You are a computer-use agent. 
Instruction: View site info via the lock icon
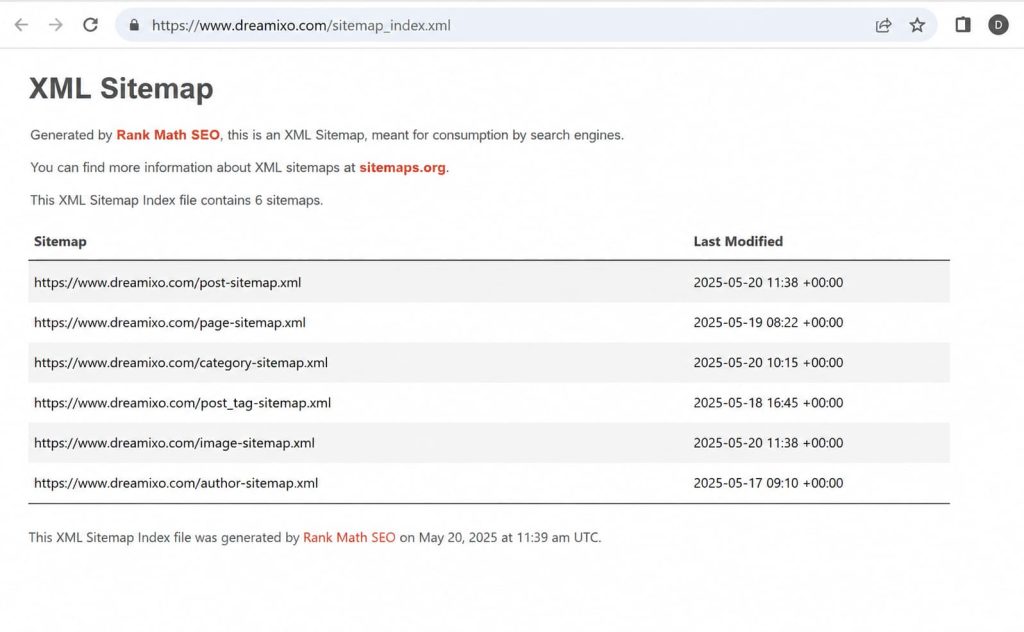134,25
